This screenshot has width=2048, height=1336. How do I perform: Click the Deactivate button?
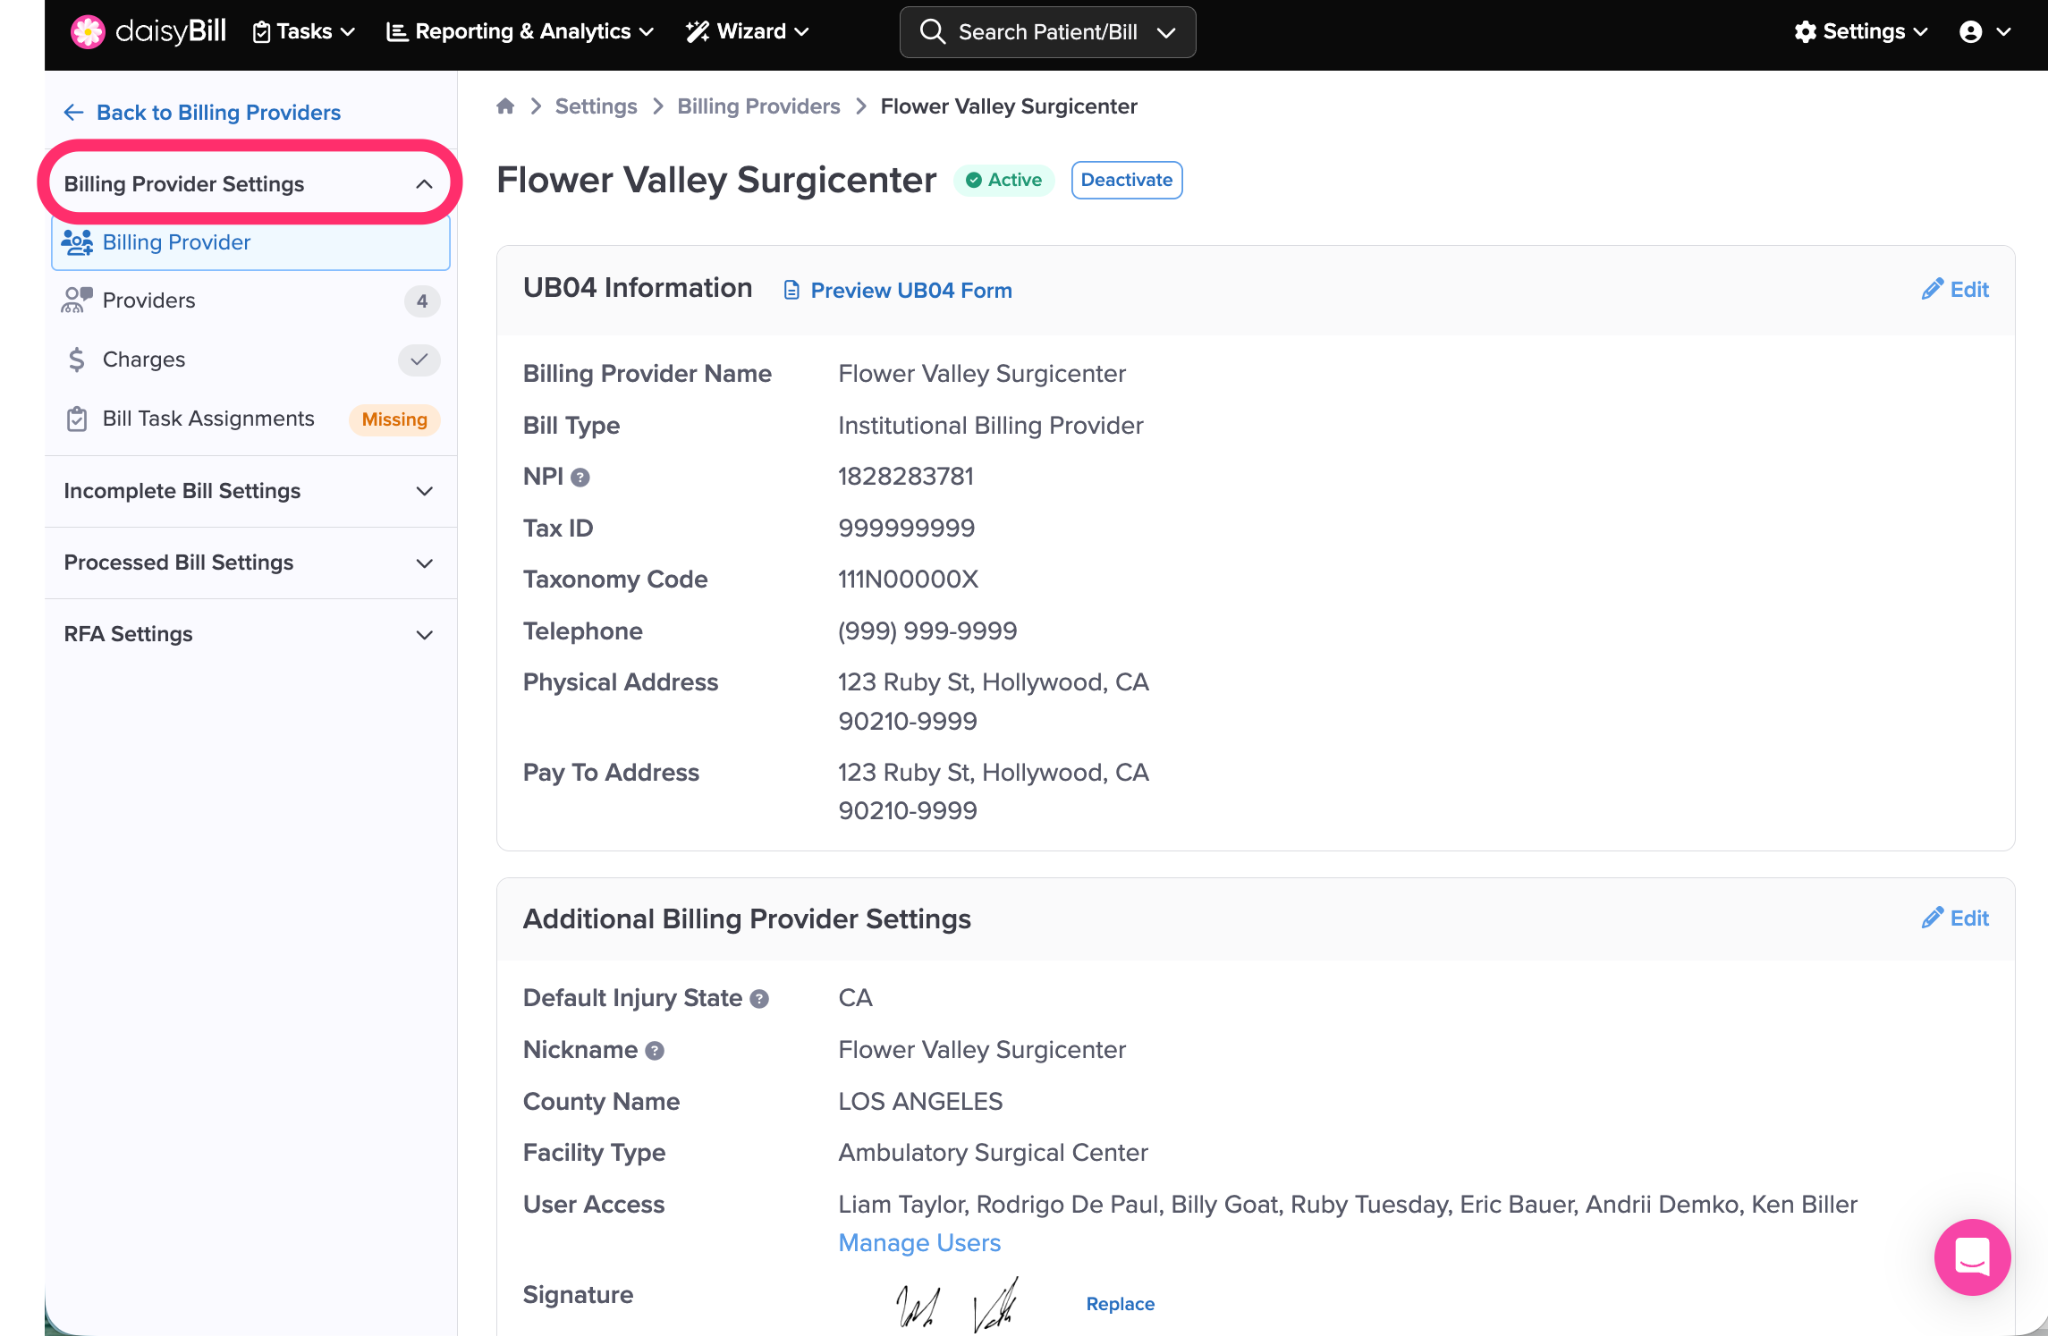(x=1126, y=180)
